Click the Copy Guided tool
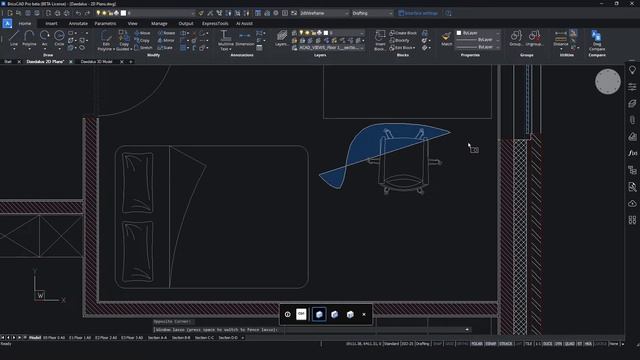 123,40
